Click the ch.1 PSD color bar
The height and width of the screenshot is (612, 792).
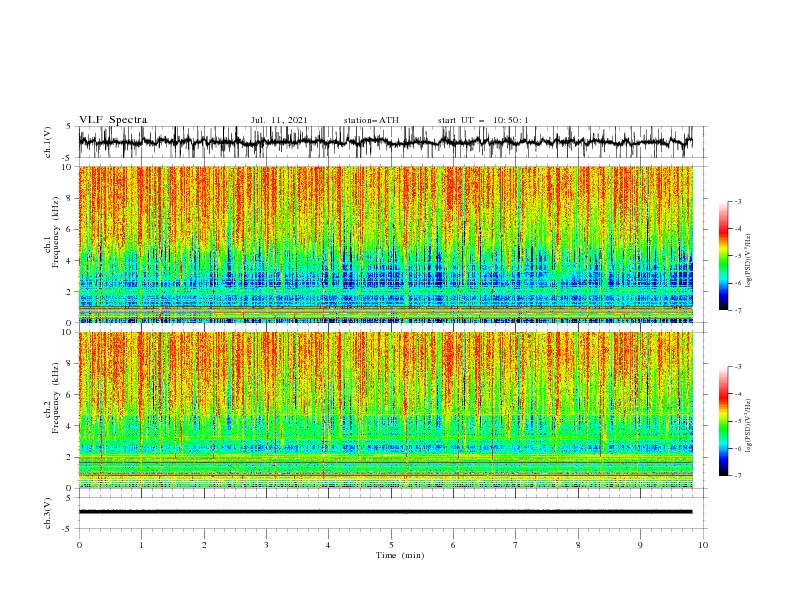723,256
